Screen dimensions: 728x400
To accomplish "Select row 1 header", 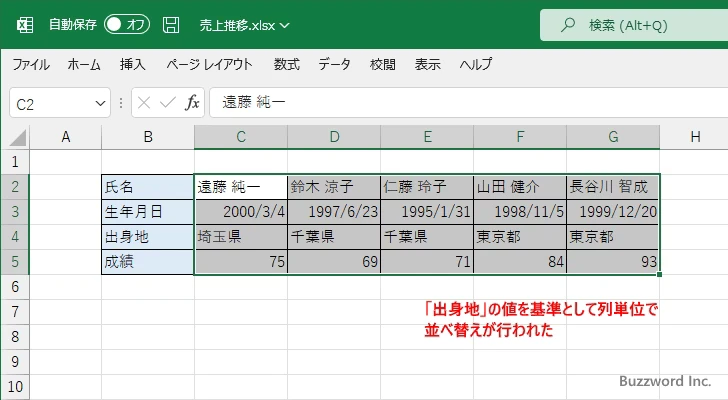I will pyautogui.click(x=15, y=161).
